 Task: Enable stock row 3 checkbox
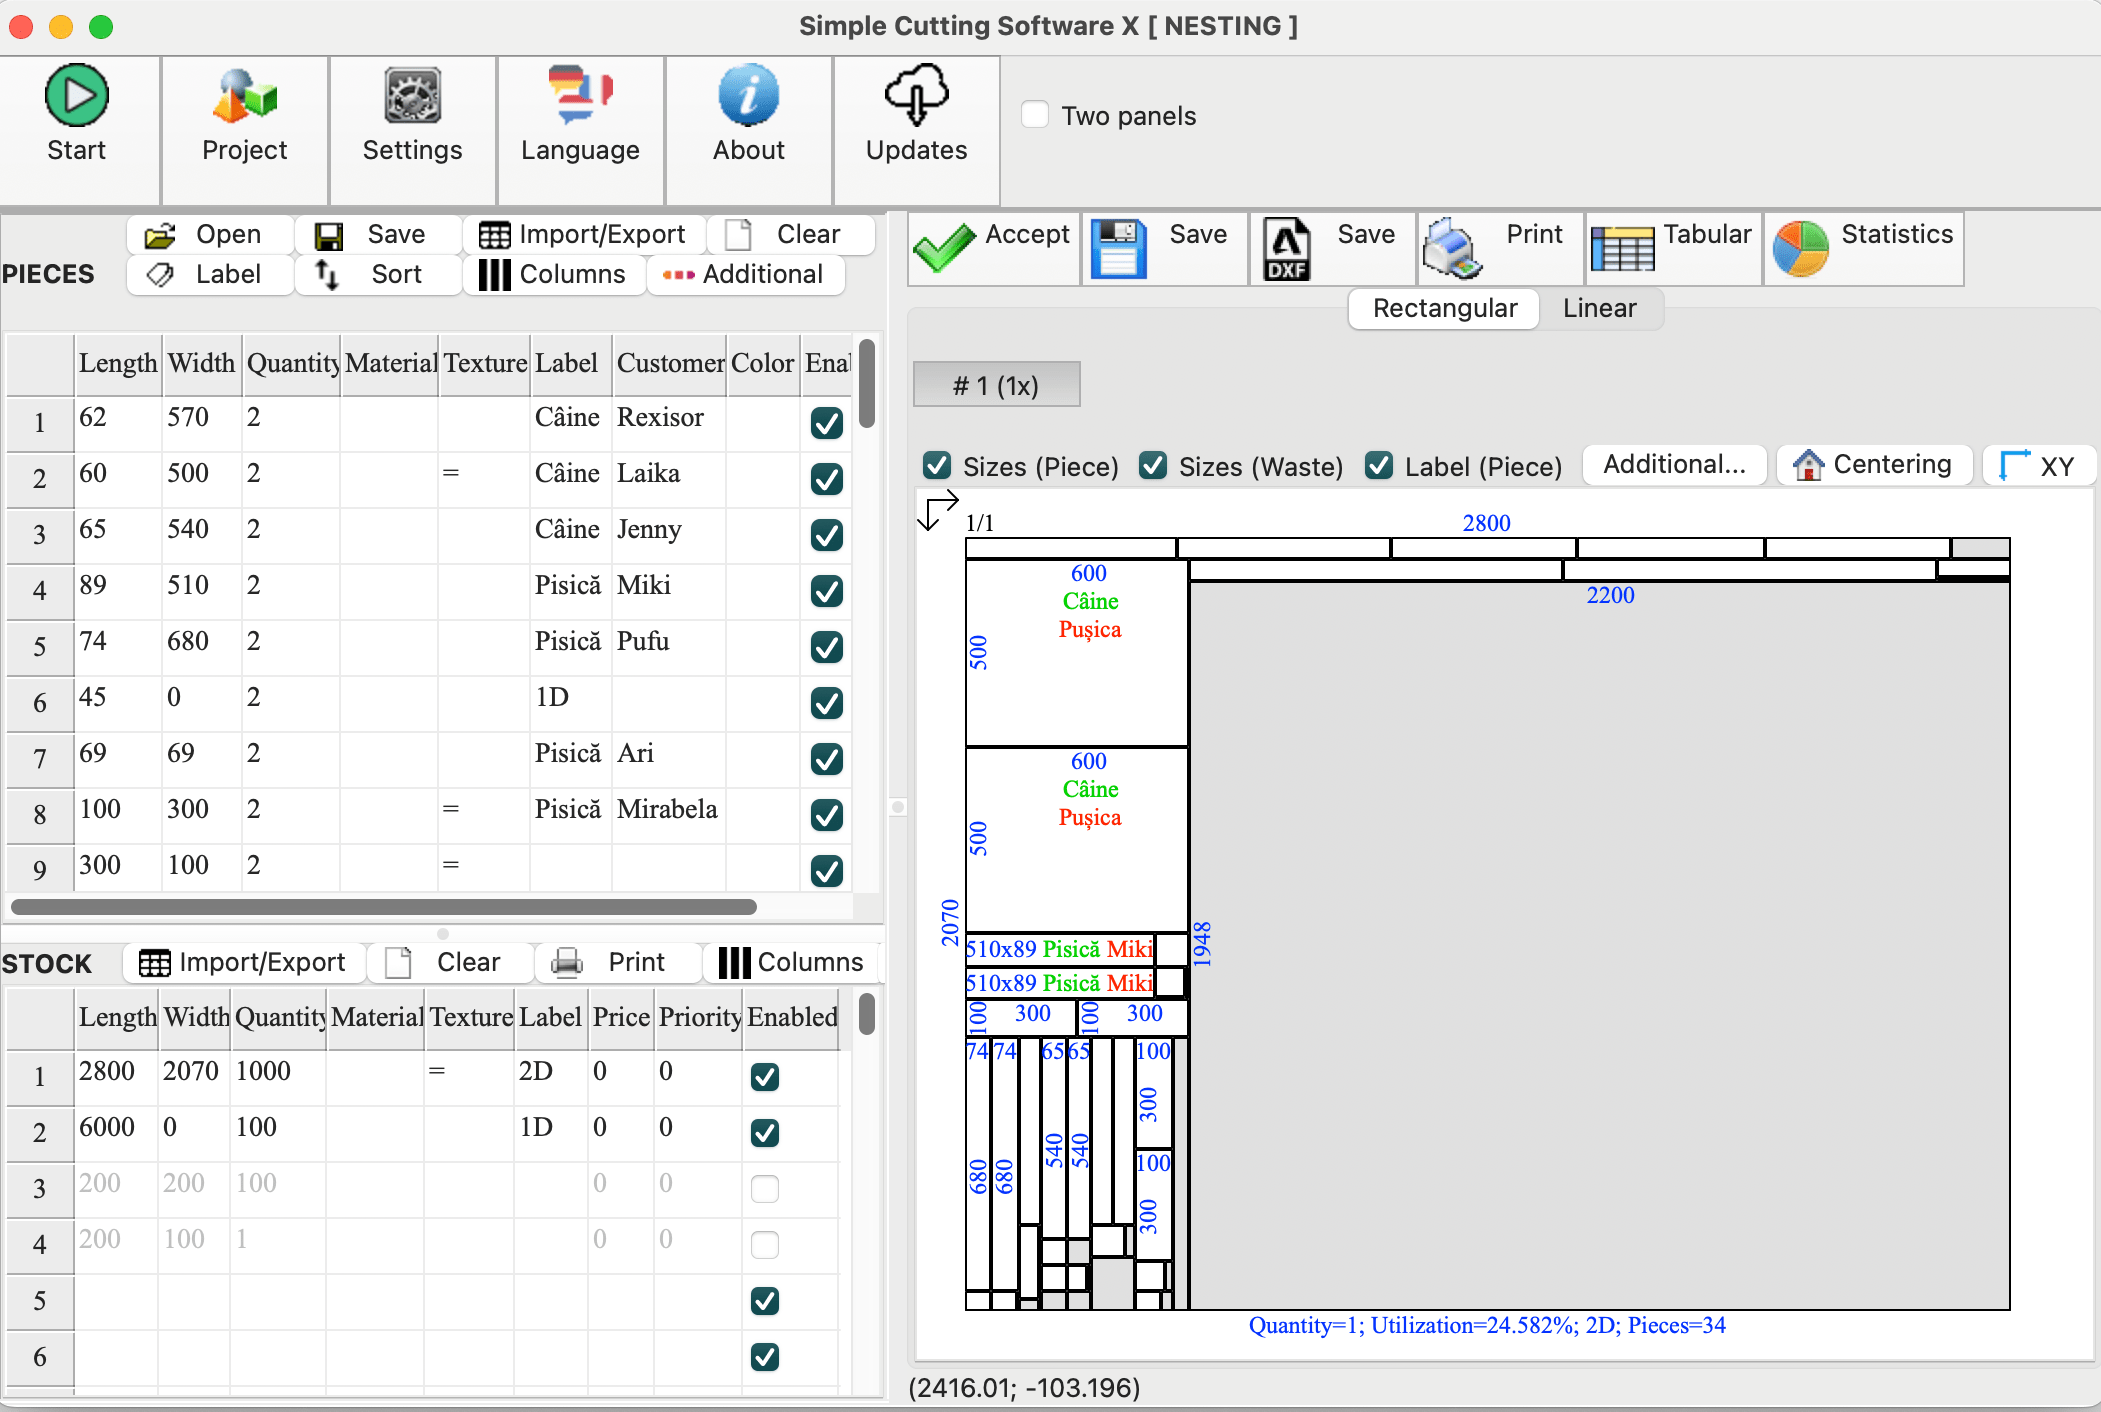click(764, 1188)
